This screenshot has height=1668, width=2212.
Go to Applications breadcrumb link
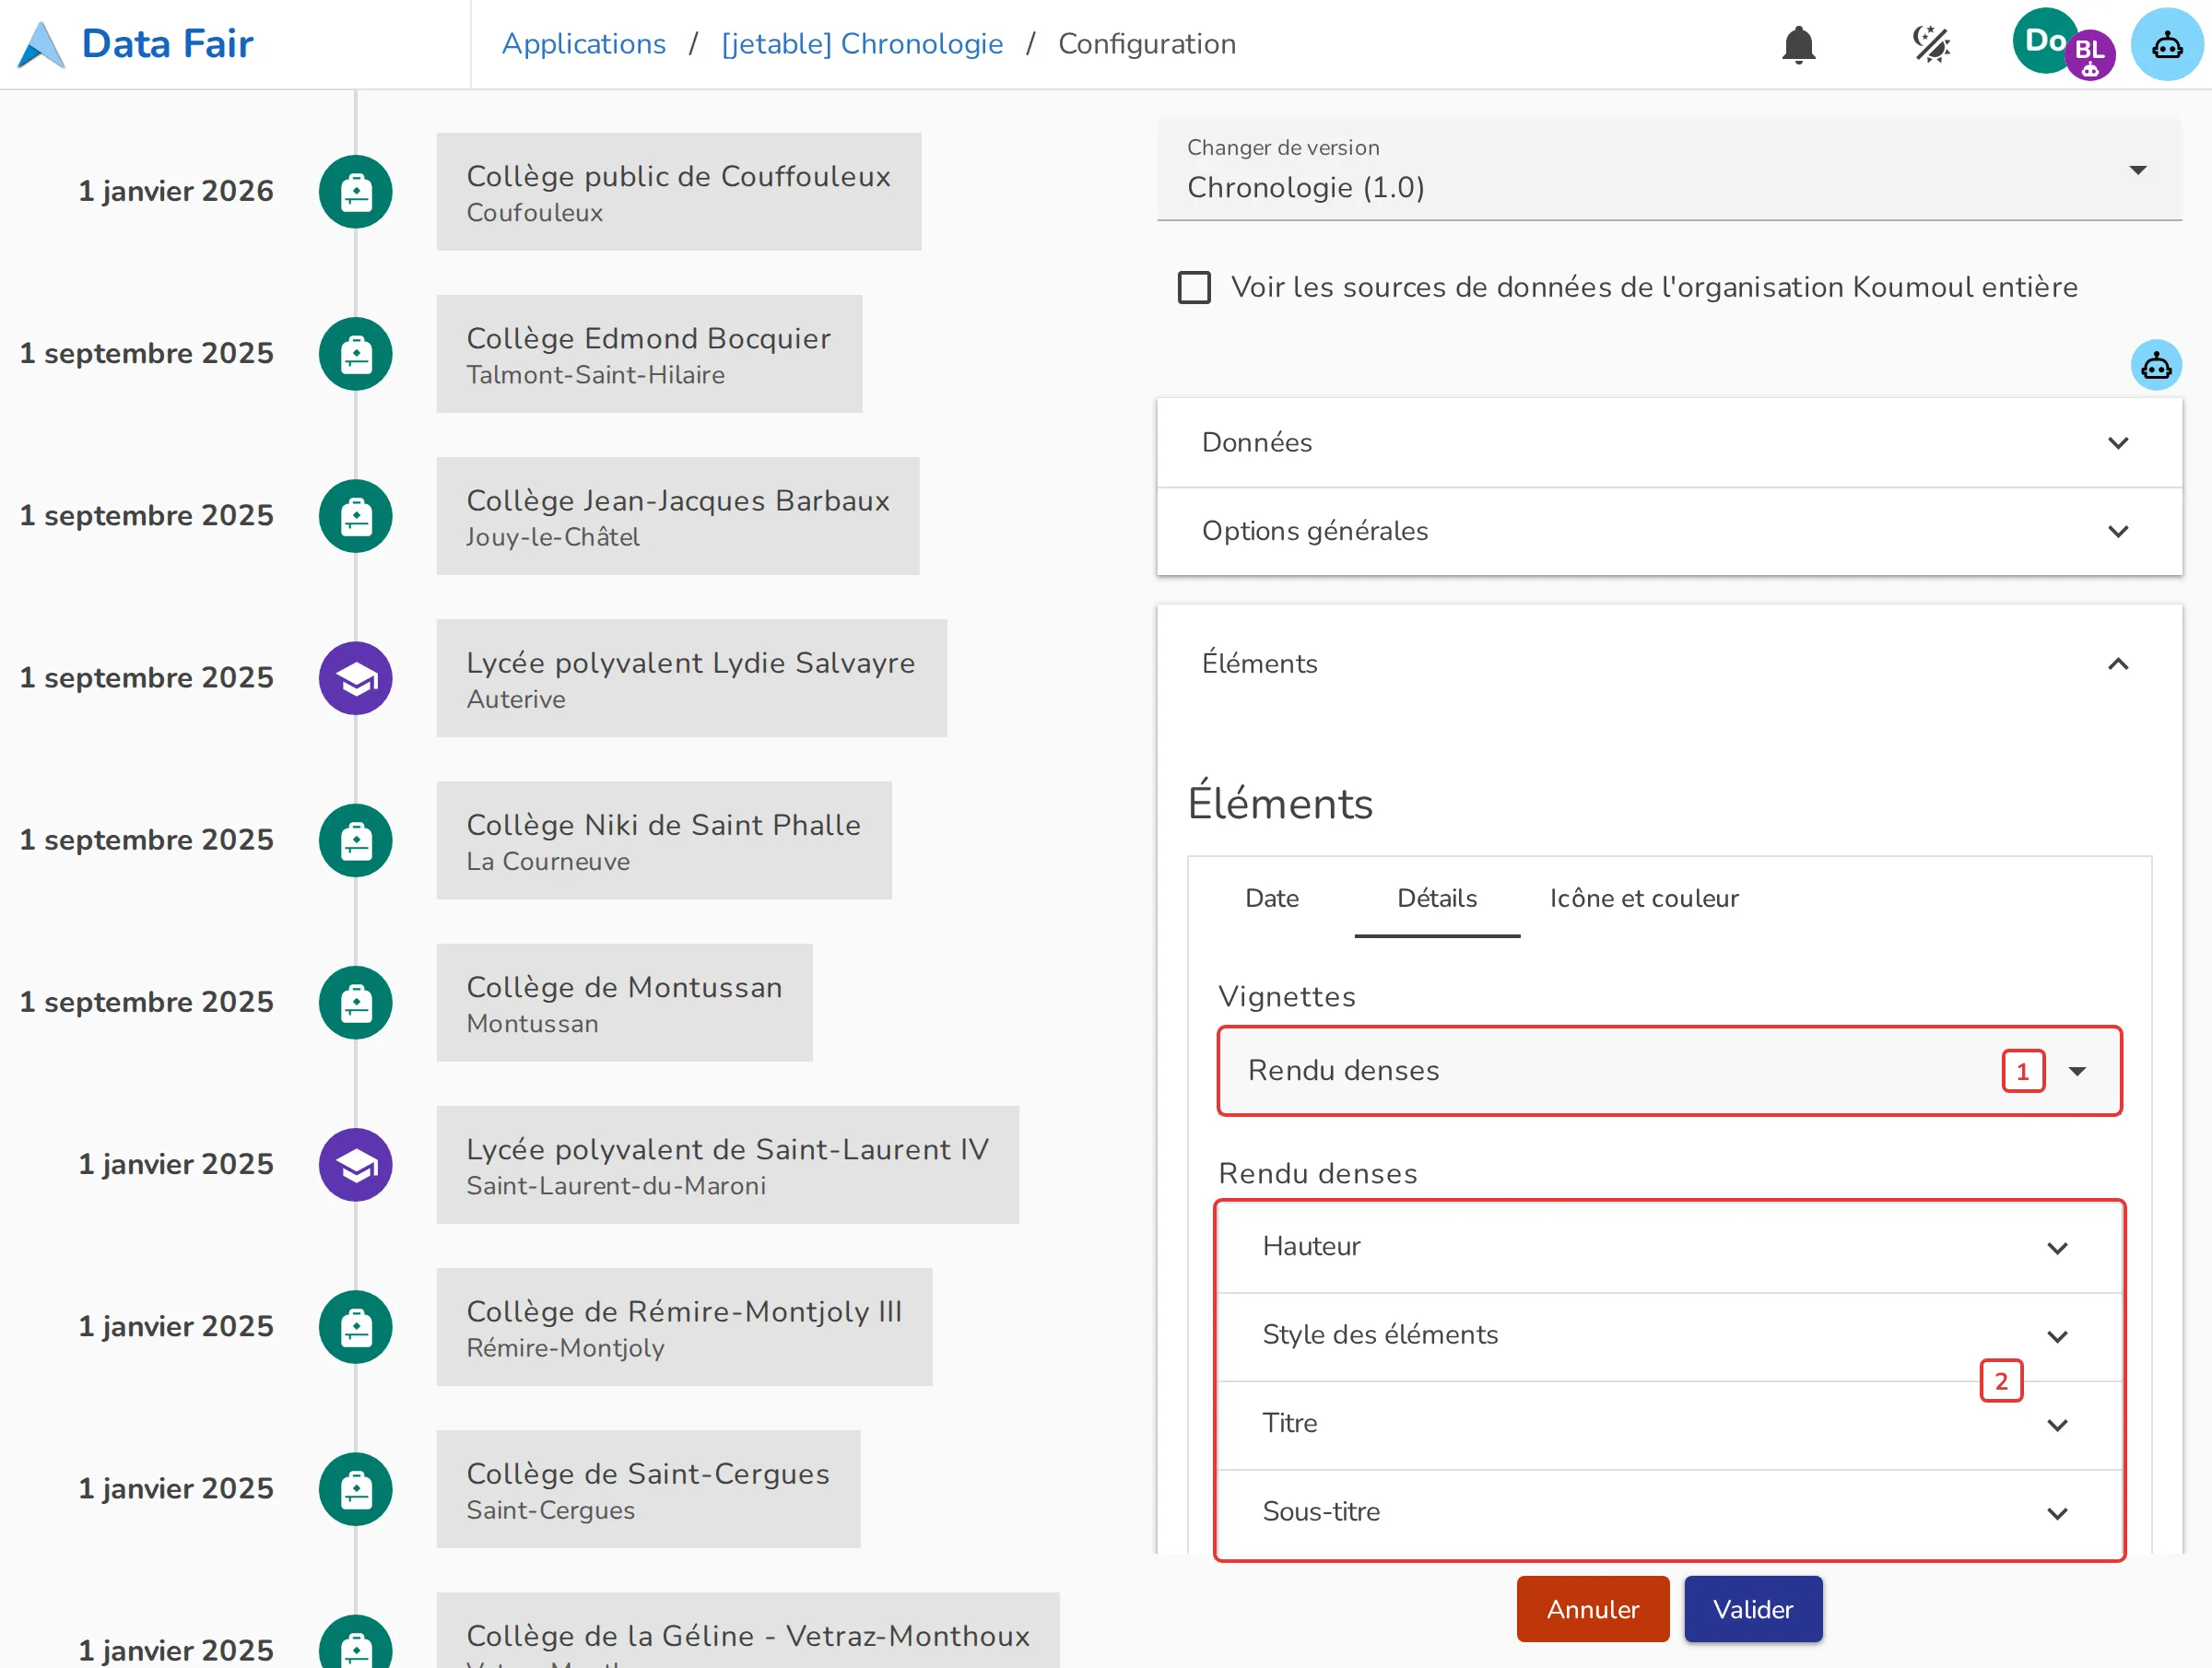point(583,44)
